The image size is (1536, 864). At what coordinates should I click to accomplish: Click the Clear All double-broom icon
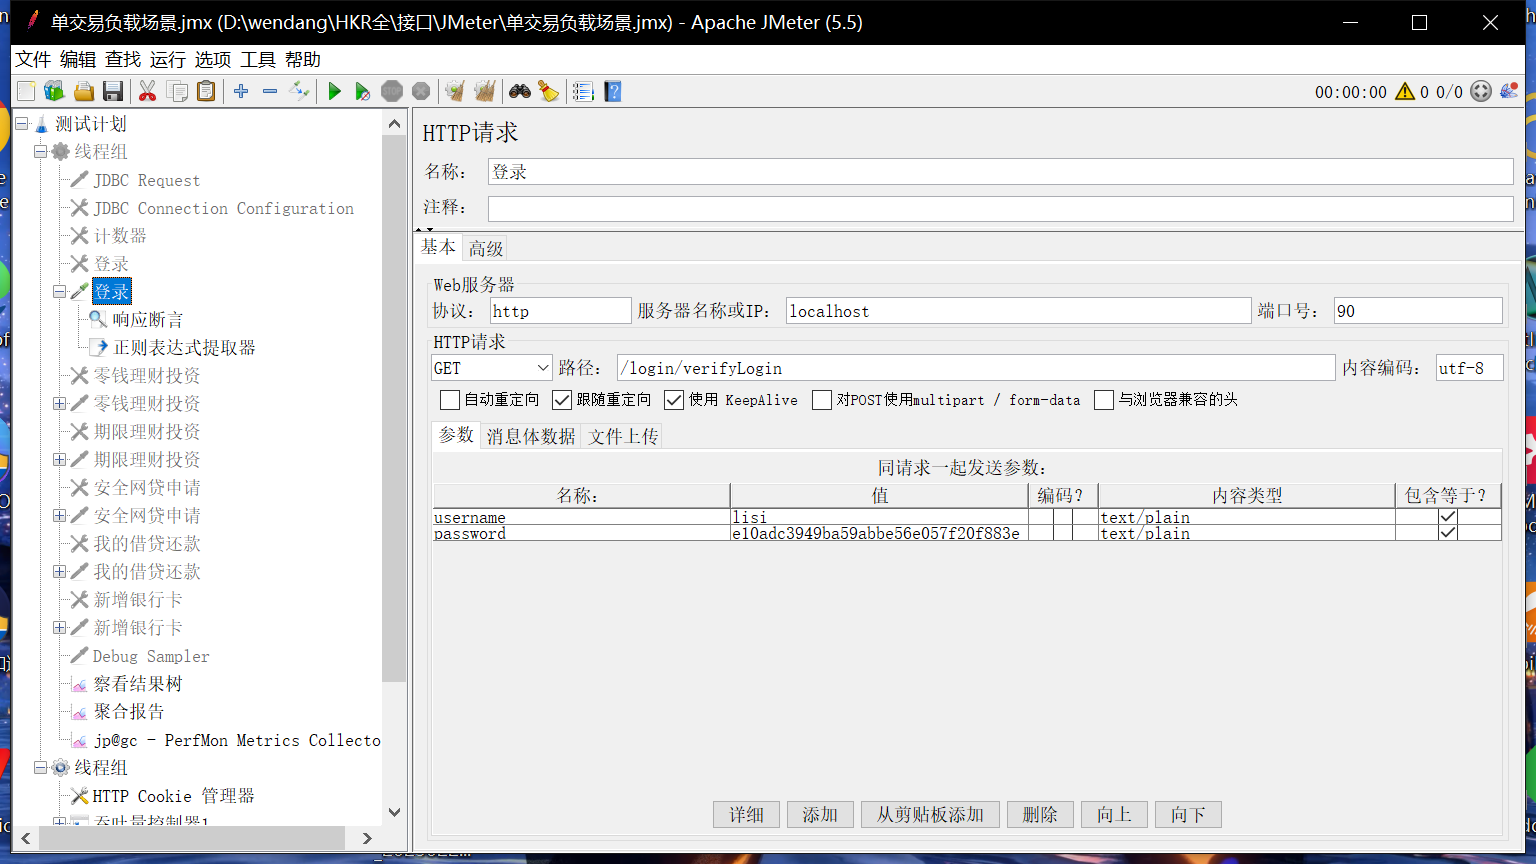click(x=485, y=92)
